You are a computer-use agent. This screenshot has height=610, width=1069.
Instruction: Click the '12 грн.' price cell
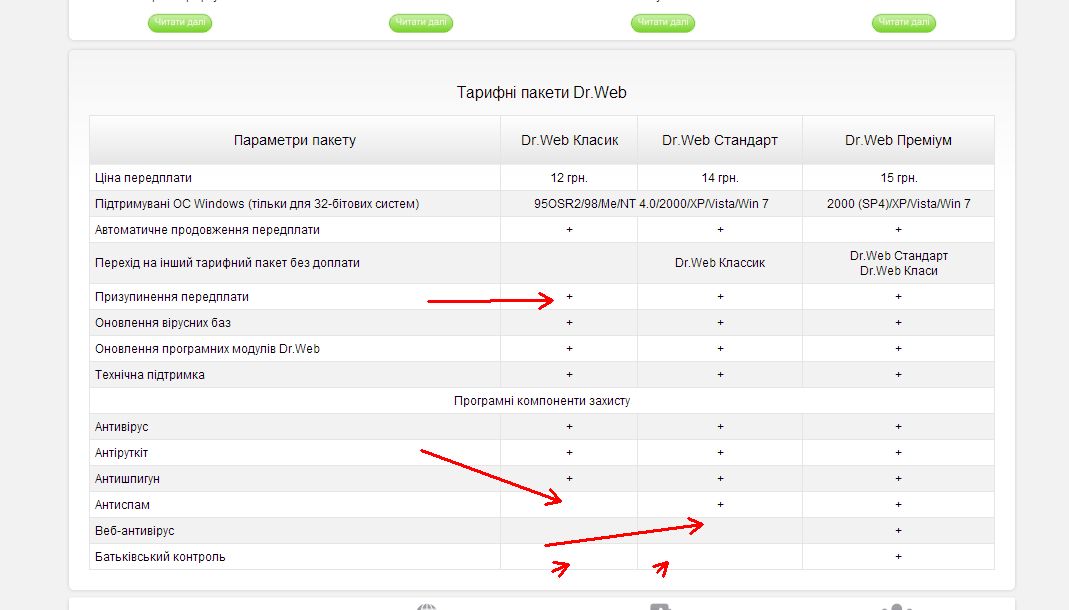pyautogui.click(x=569, y=178)
